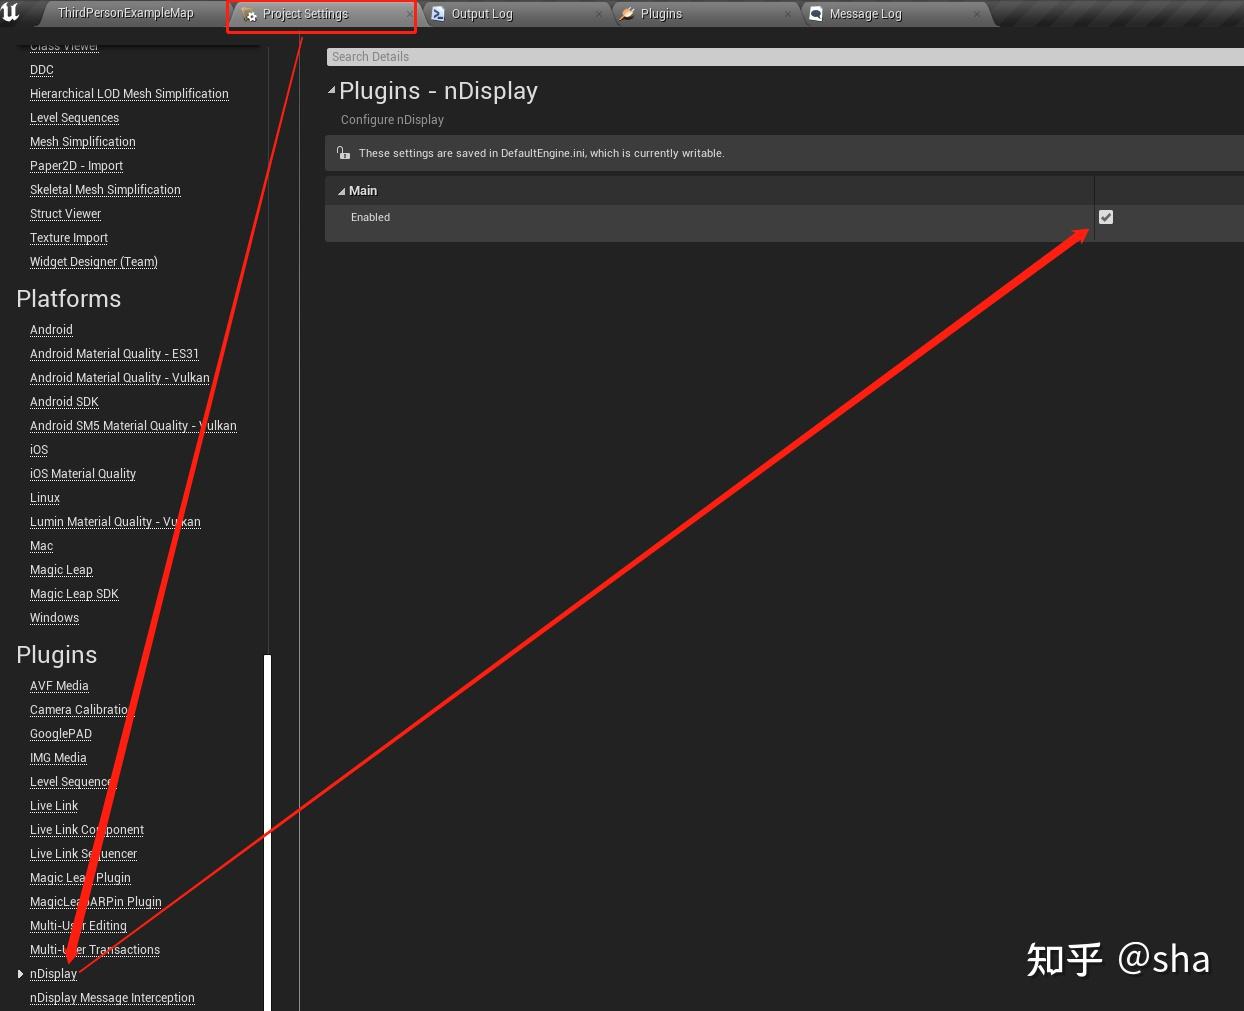
Task: Close the Plugins tab
Action: [x=788, y=14]
